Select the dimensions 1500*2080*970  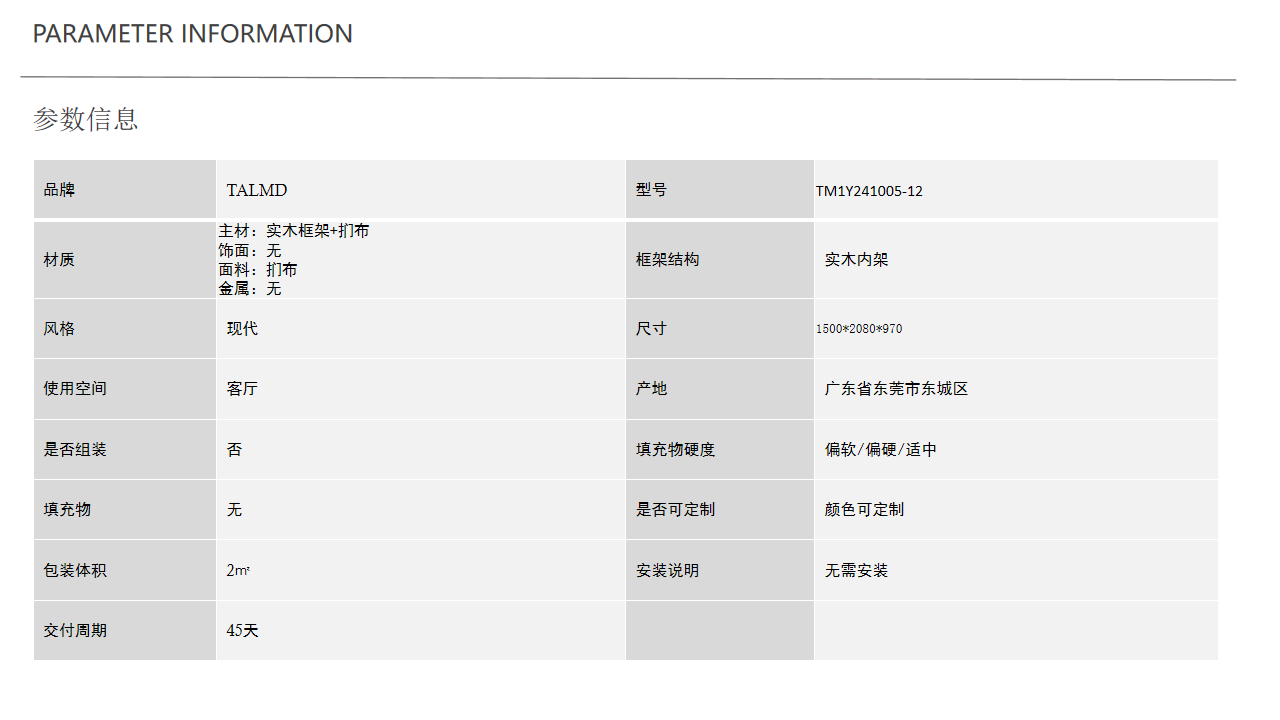[x=859, y=329]
